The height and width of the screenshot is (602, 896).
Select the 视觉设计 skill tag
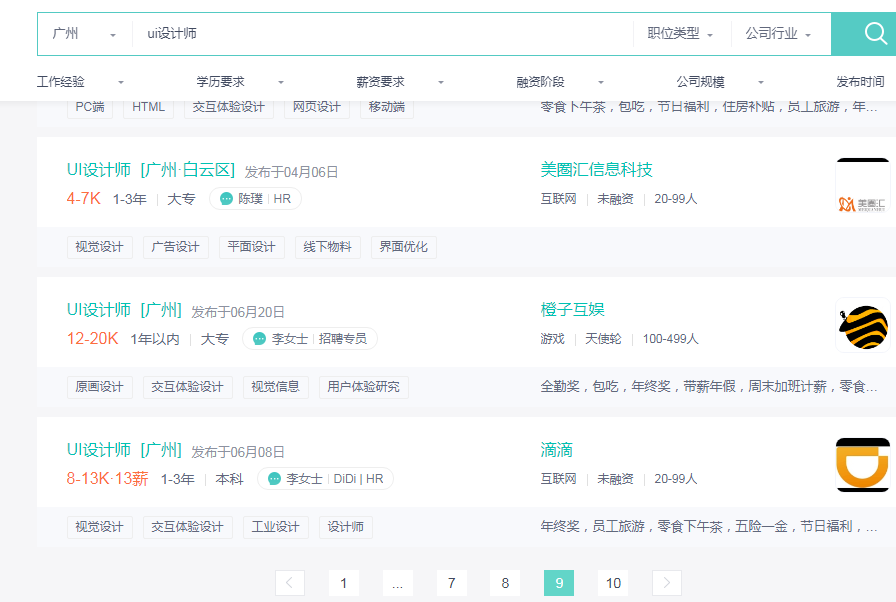(x=99, y=246)
